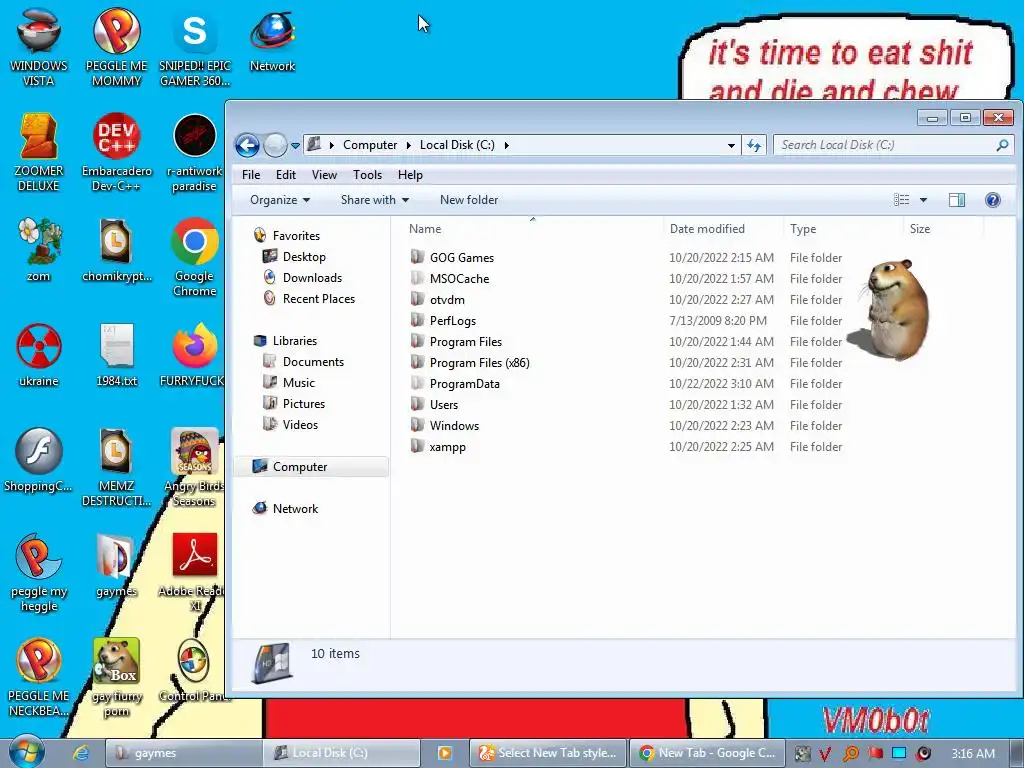The height and width of the screenshot is (768, 1024).
Task: Select the xampp folder
Action: pyautogui.click(x=447, y=447)
